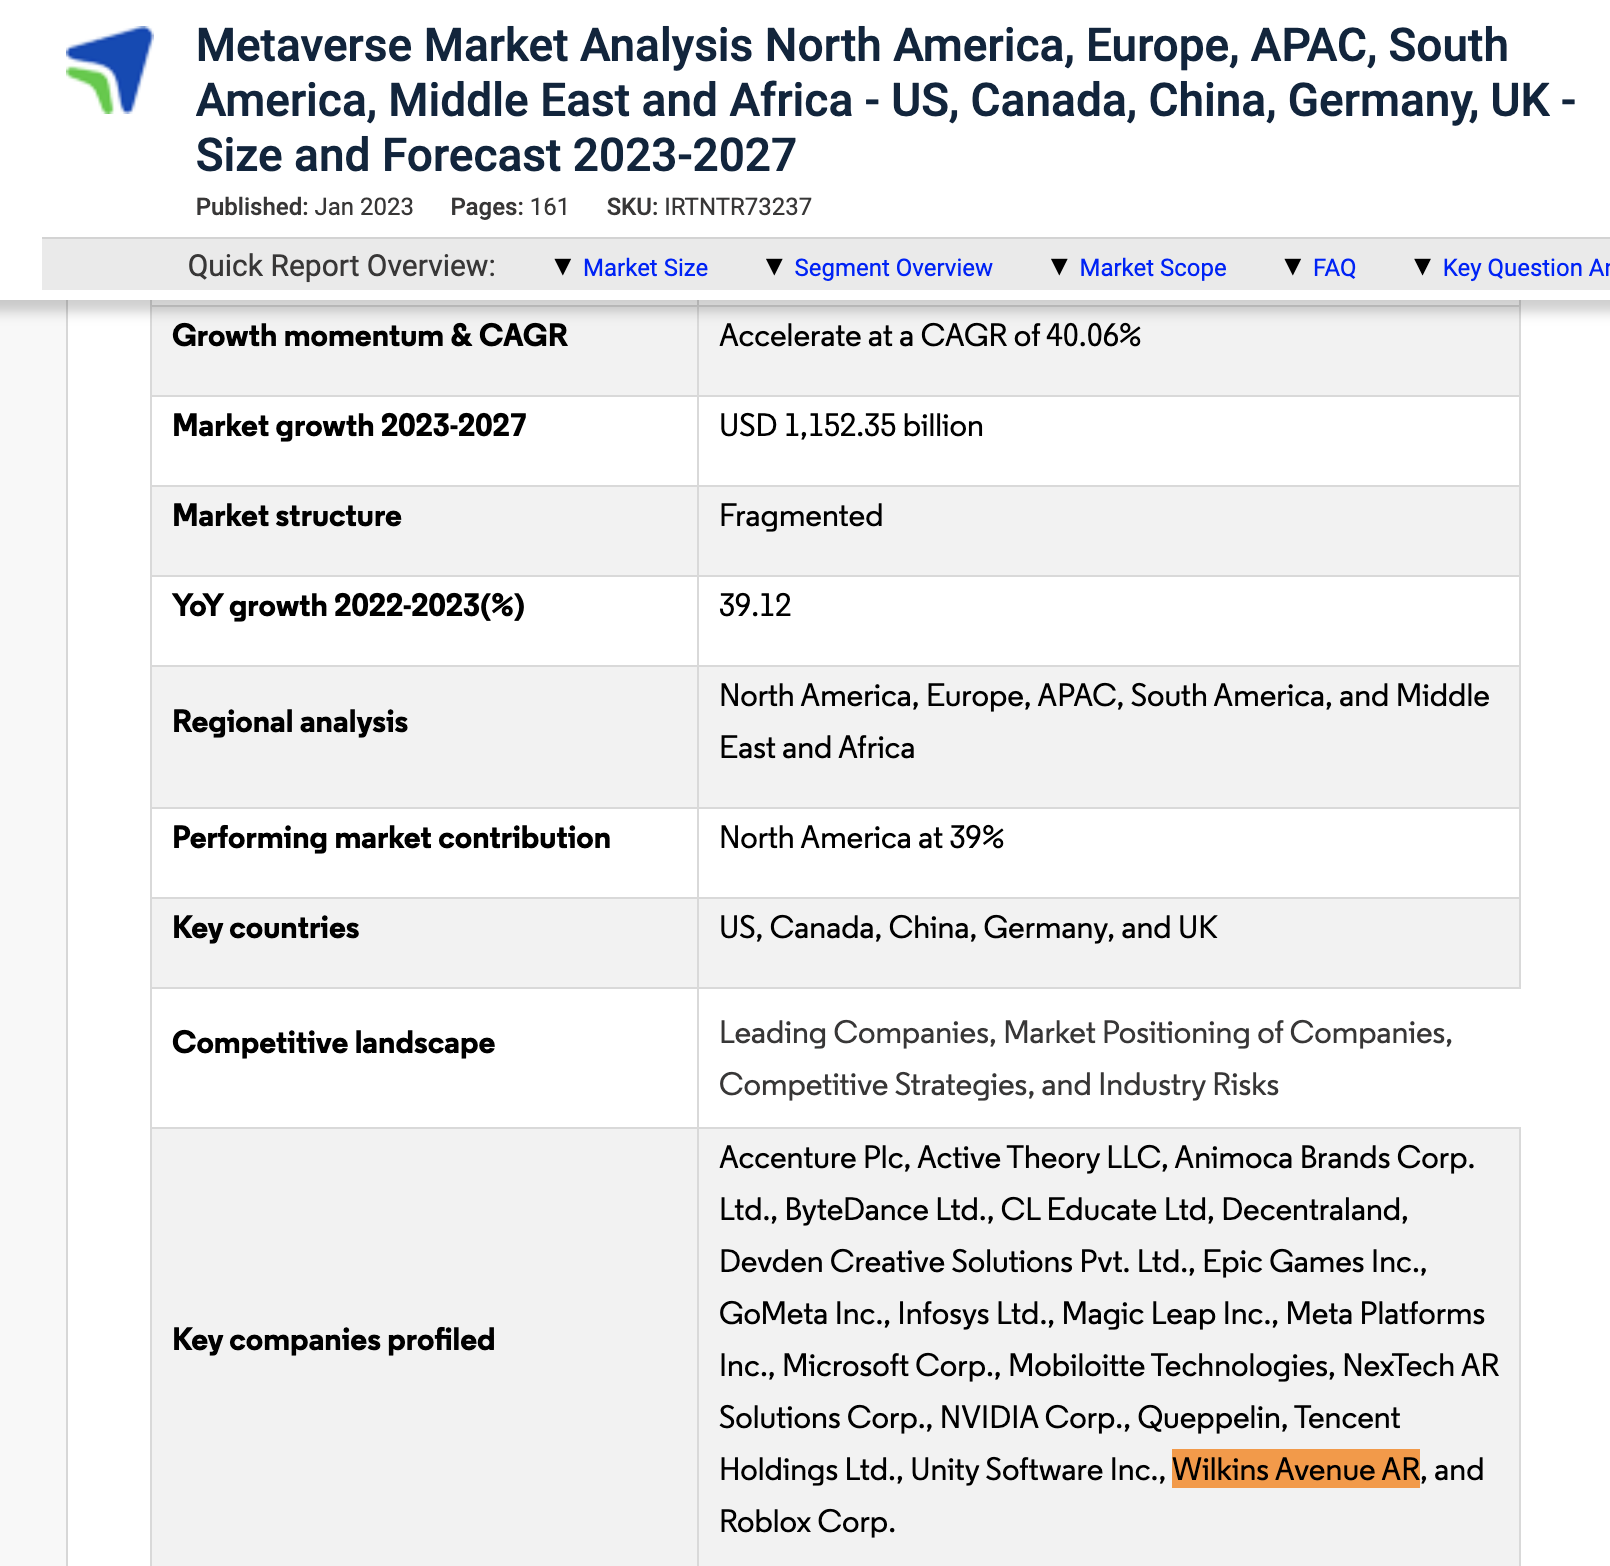Click the 'Competitive landscape' row label
The width and height of the screenshot is (1610, 1566).
point(334,1043)
